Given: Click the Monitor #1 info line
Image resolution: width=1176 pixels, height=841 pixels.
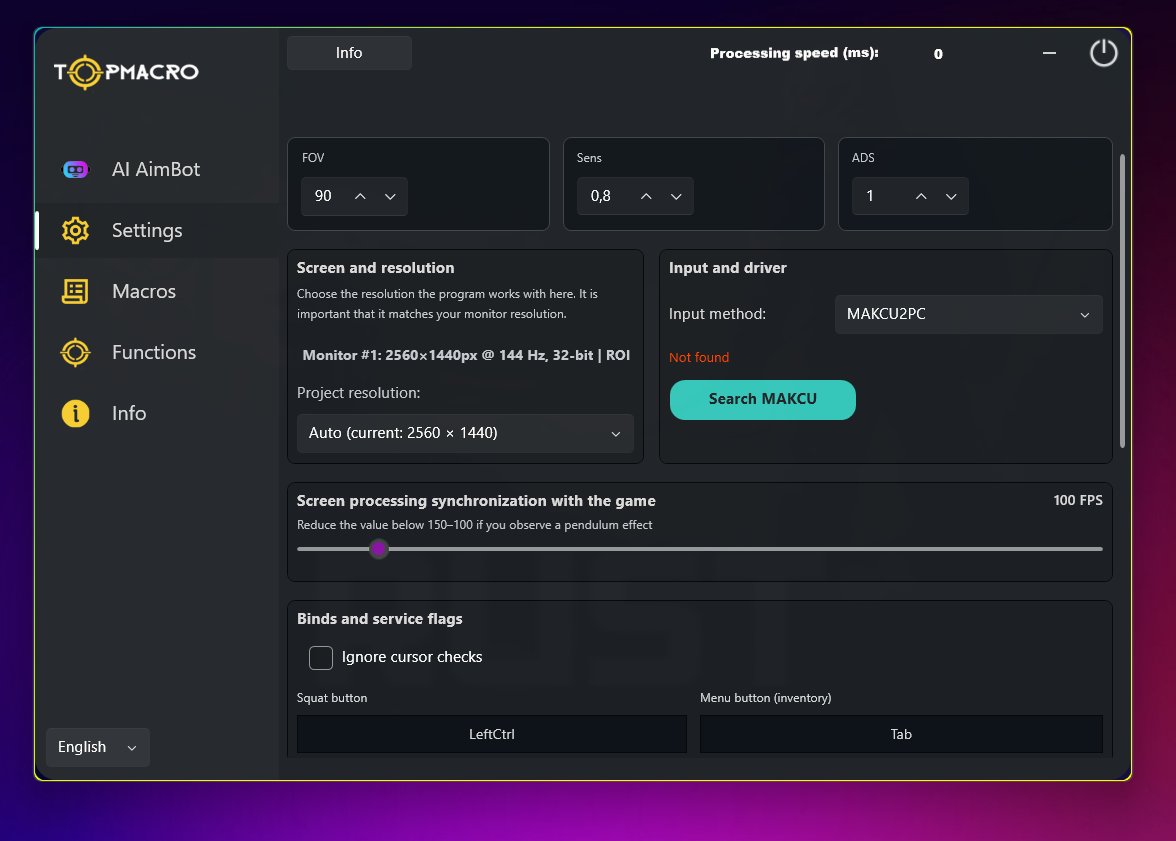Looking at the screenshot, I should point(466,356).
